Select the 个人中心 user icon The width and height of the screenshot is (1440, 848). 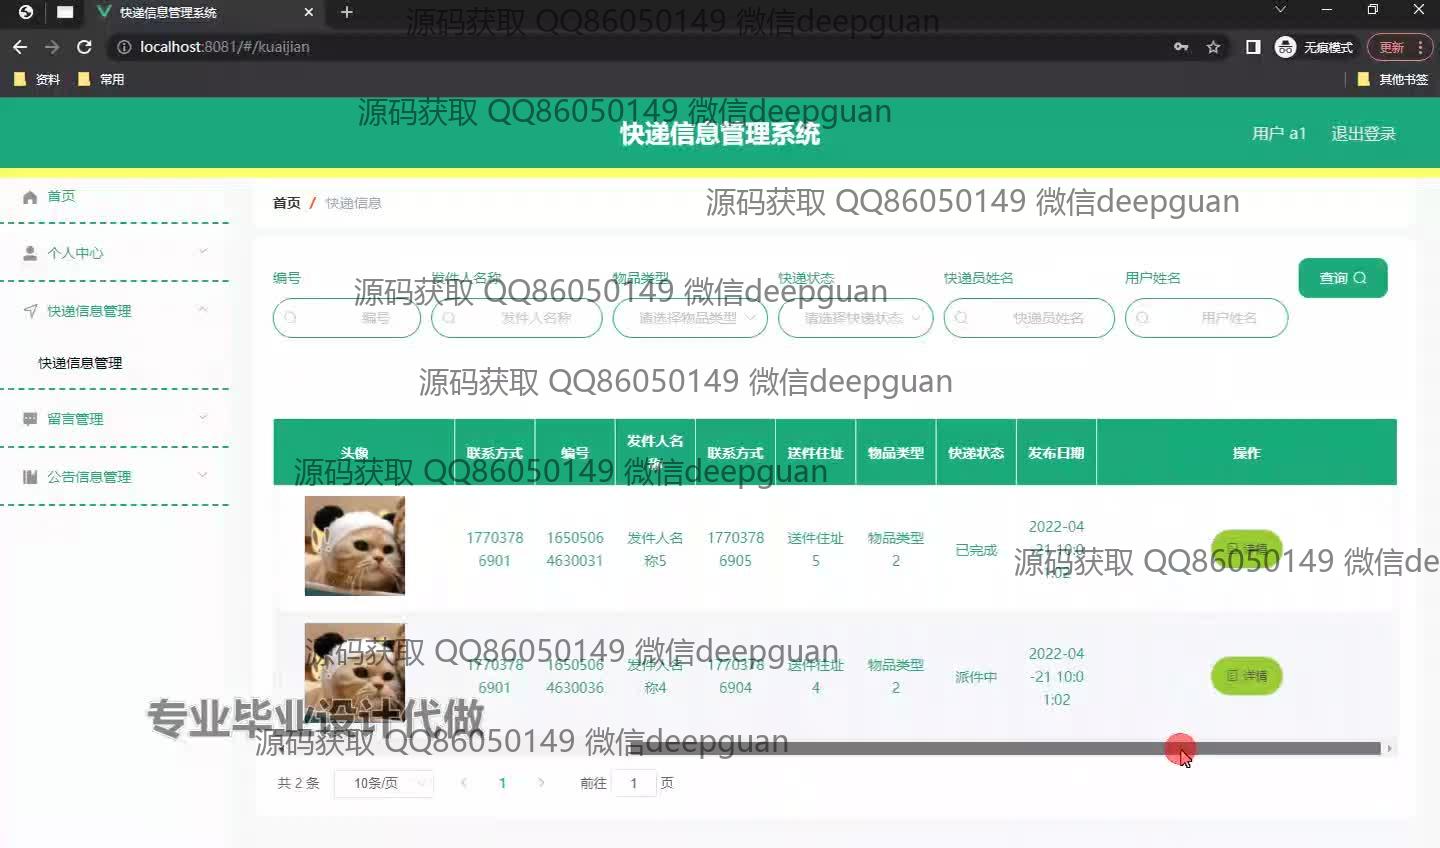pyautogui.click(x=29, y=252)
